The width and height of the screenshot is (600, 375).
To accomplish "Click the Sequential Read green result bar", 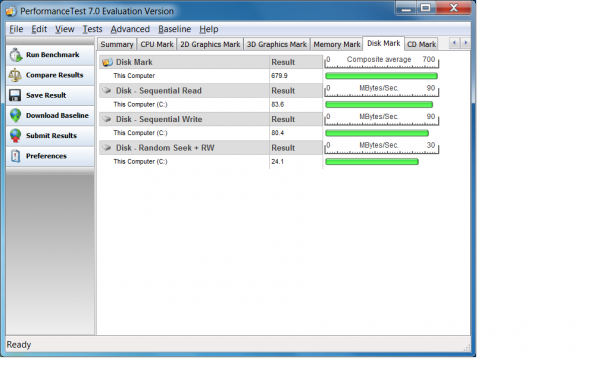I will click(379, 104).
